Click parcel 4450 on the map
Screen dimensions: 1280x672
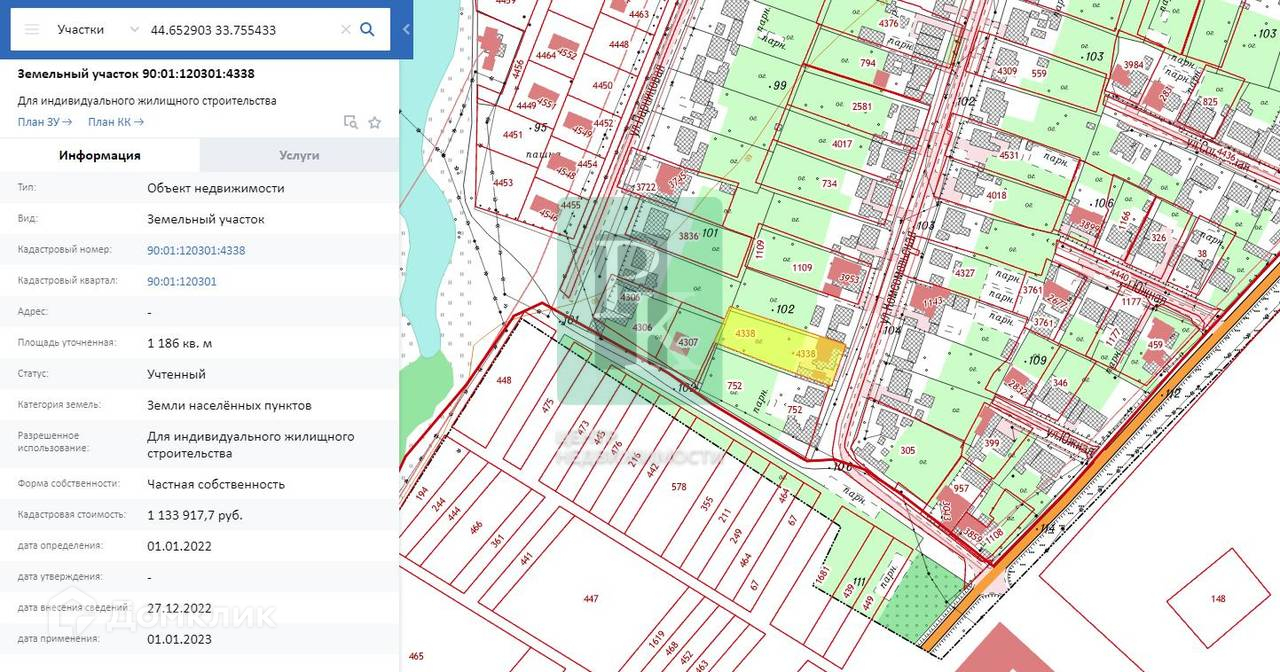click(602, 86)
